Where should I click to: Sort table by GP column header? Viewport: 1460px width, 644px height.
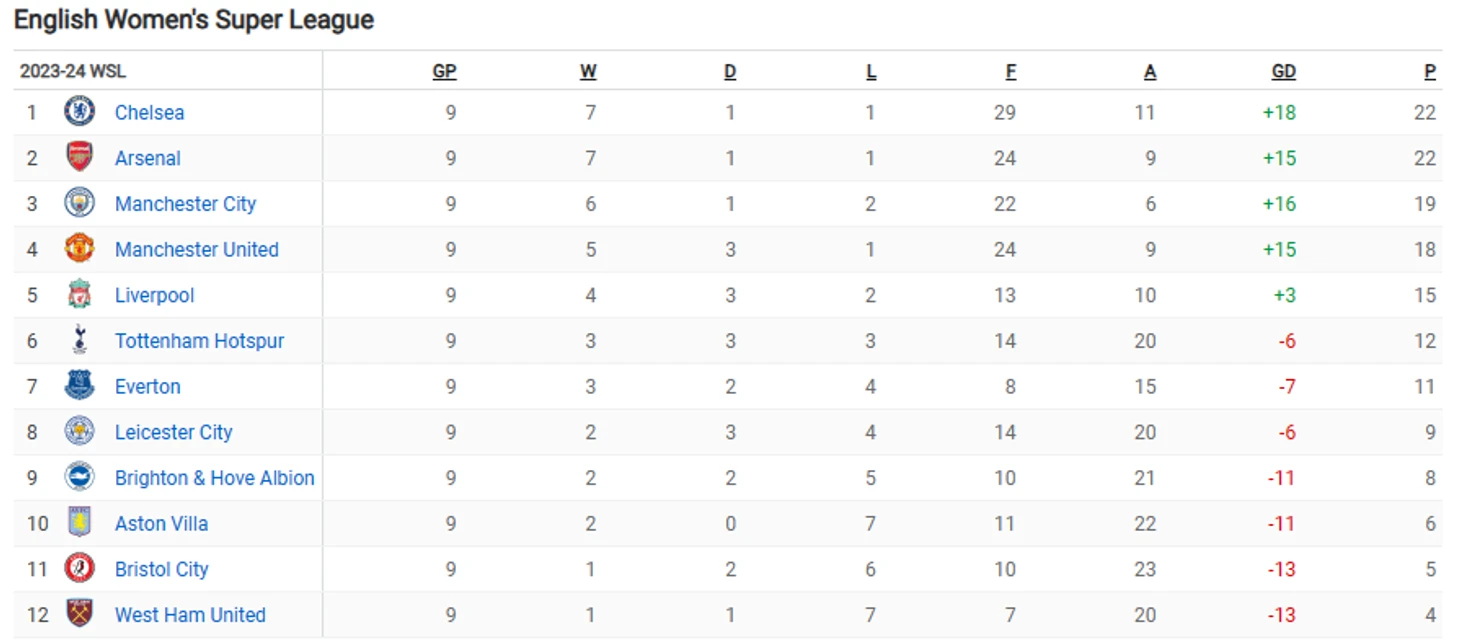point(445,72)
